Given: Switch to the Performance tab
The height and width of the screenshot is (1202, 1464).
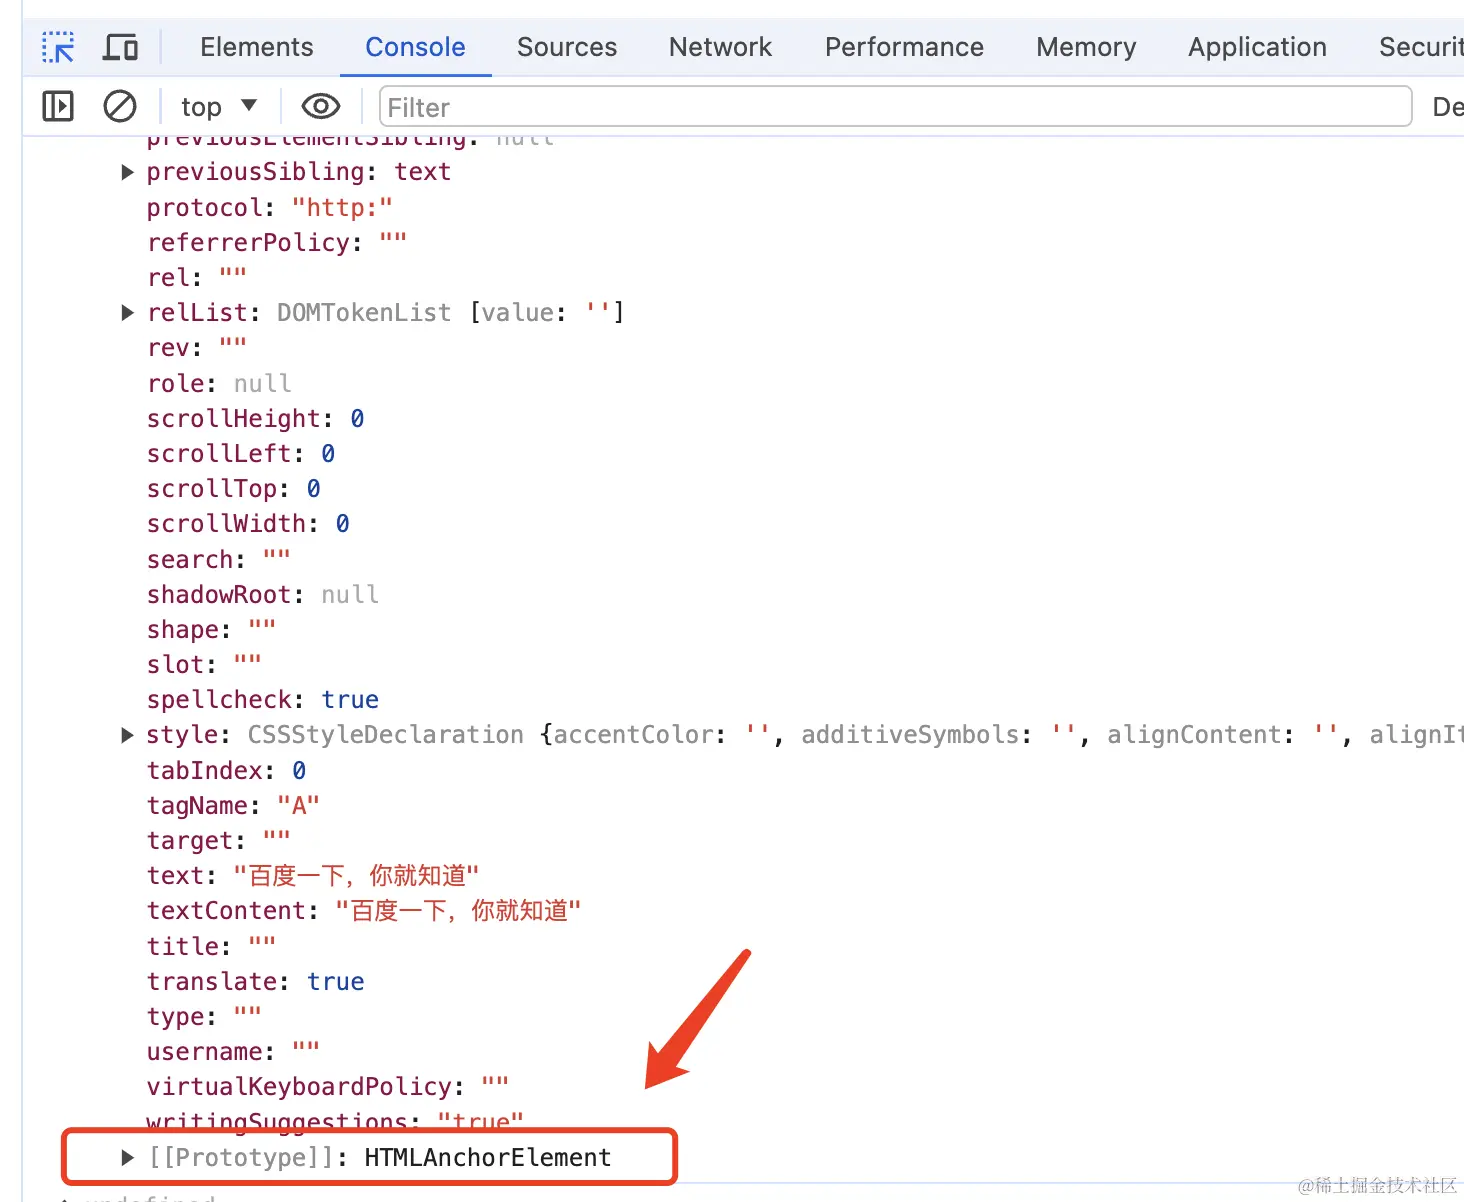Looking at the screenshot, I should [x=904, y=47].
